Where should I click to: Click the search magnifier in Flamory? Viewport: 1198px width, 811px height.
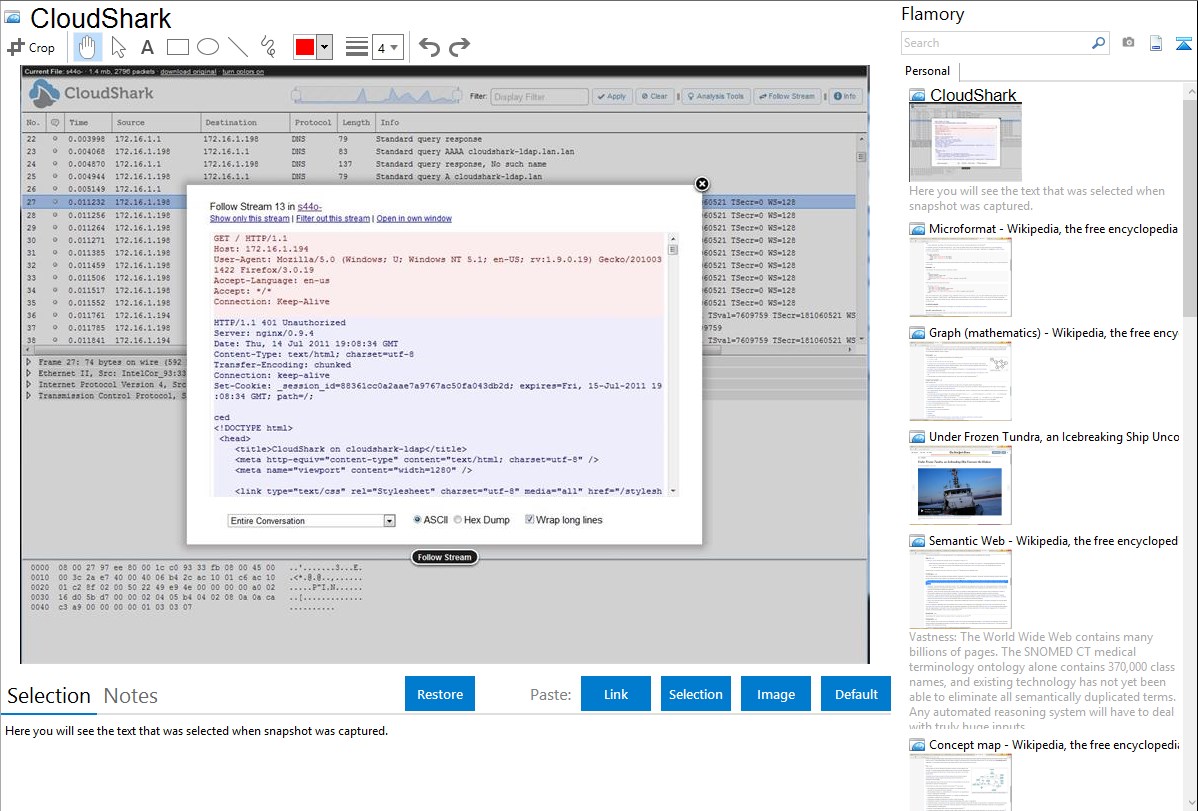point(1098,43)
